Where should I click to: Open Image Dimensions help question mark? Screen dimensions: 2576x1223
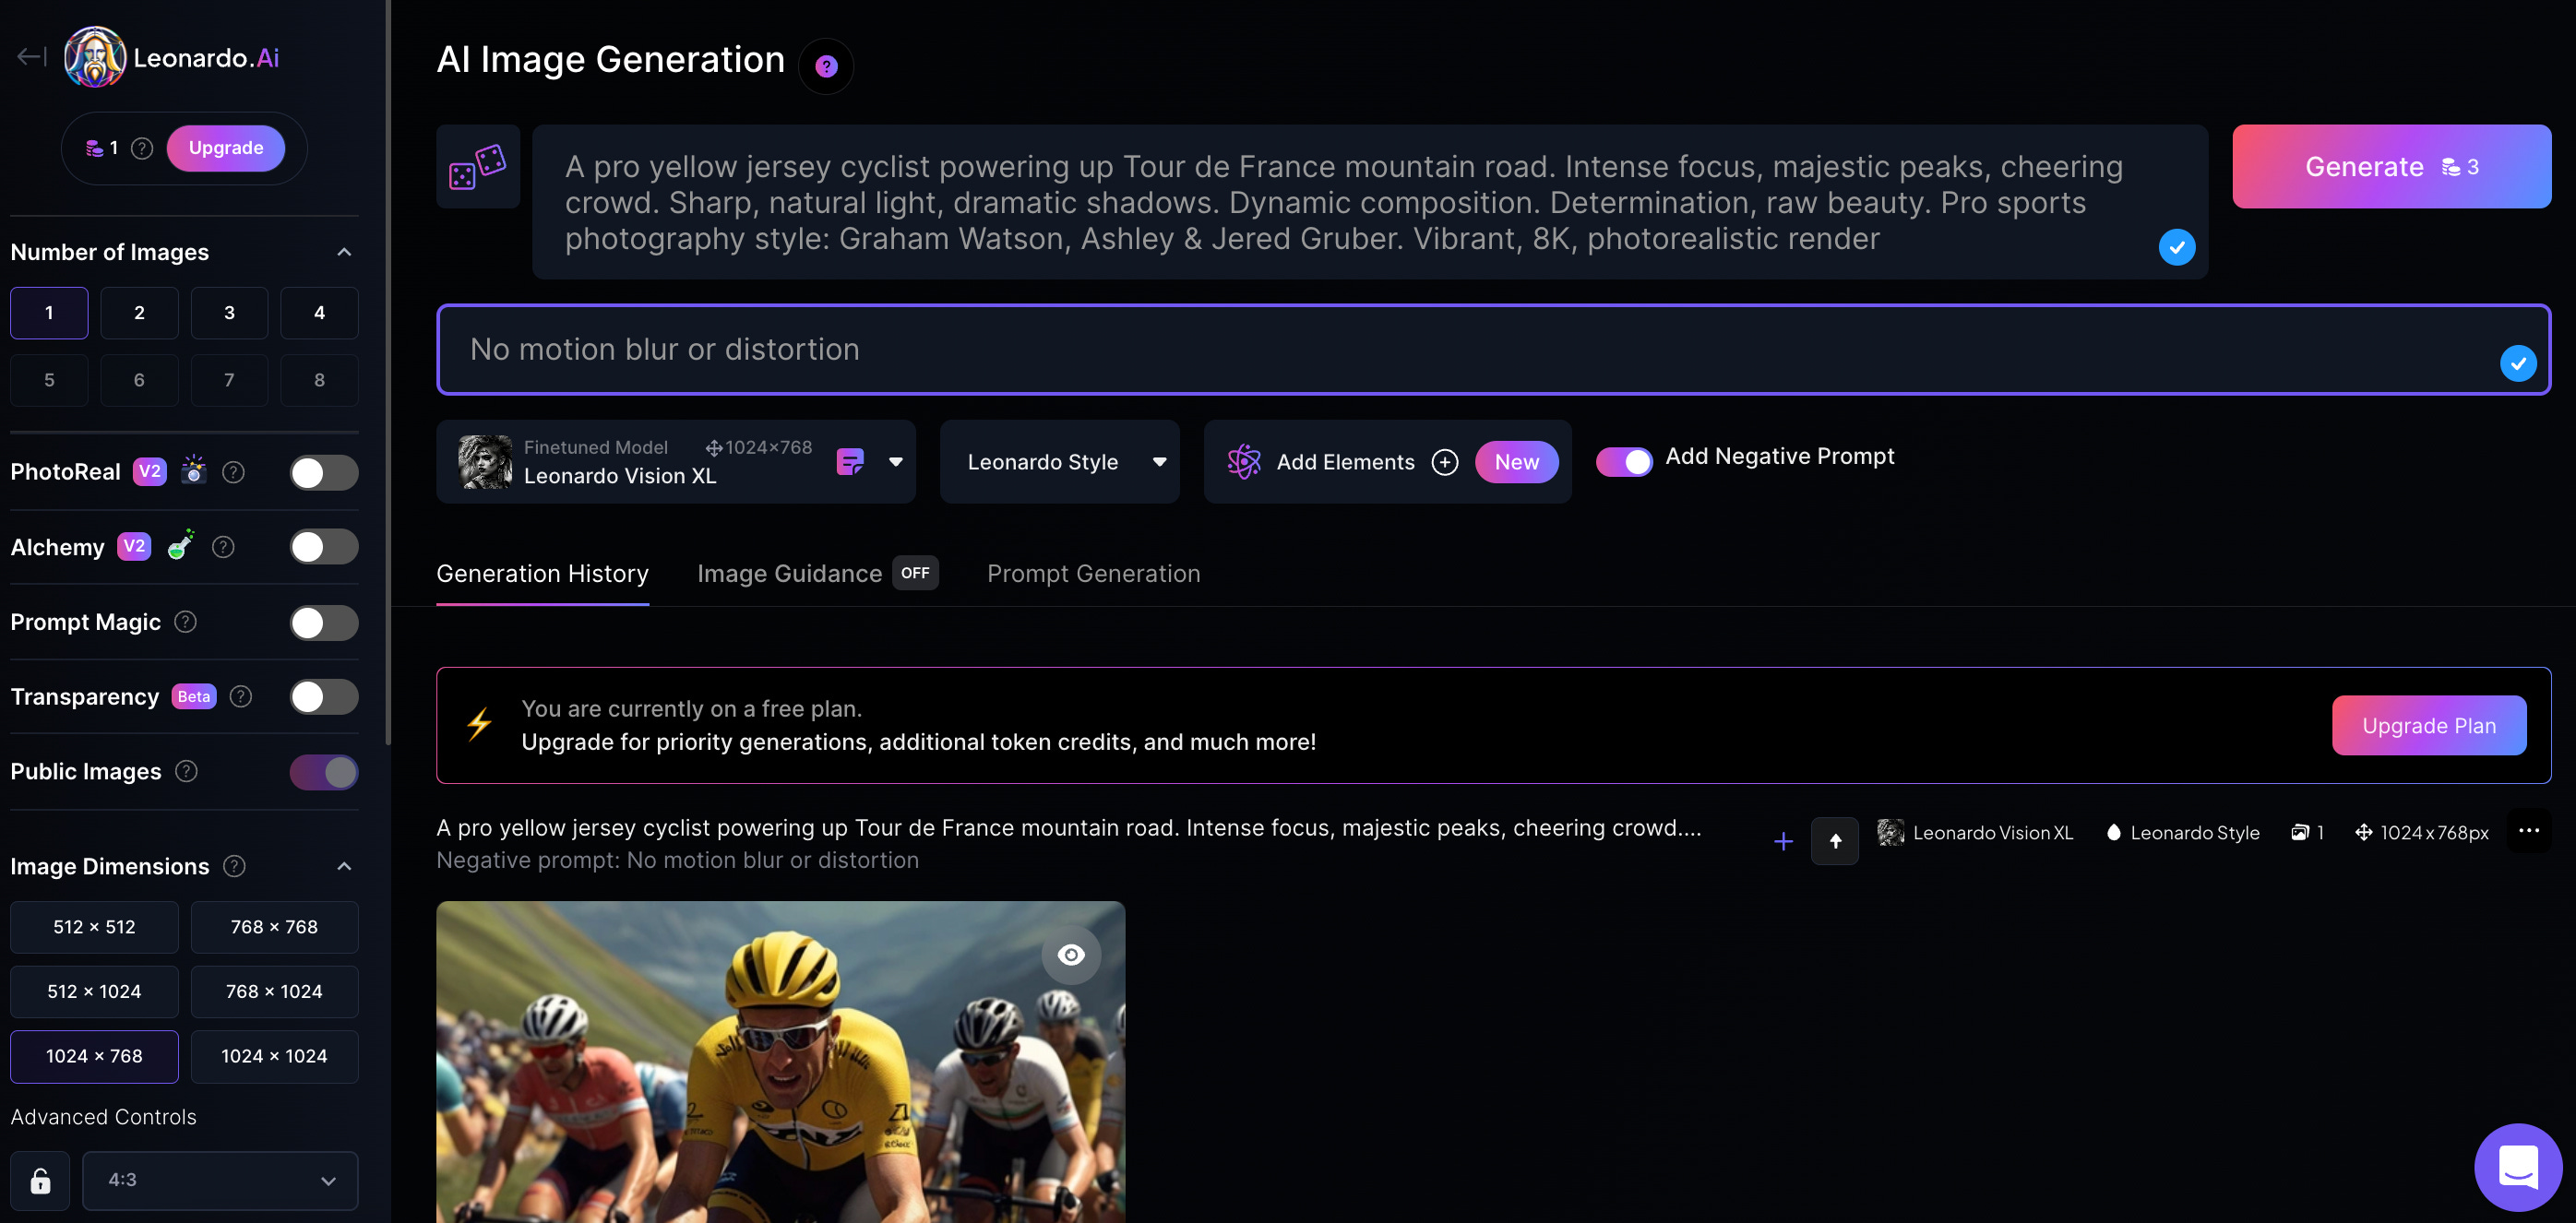coord(234,866)
